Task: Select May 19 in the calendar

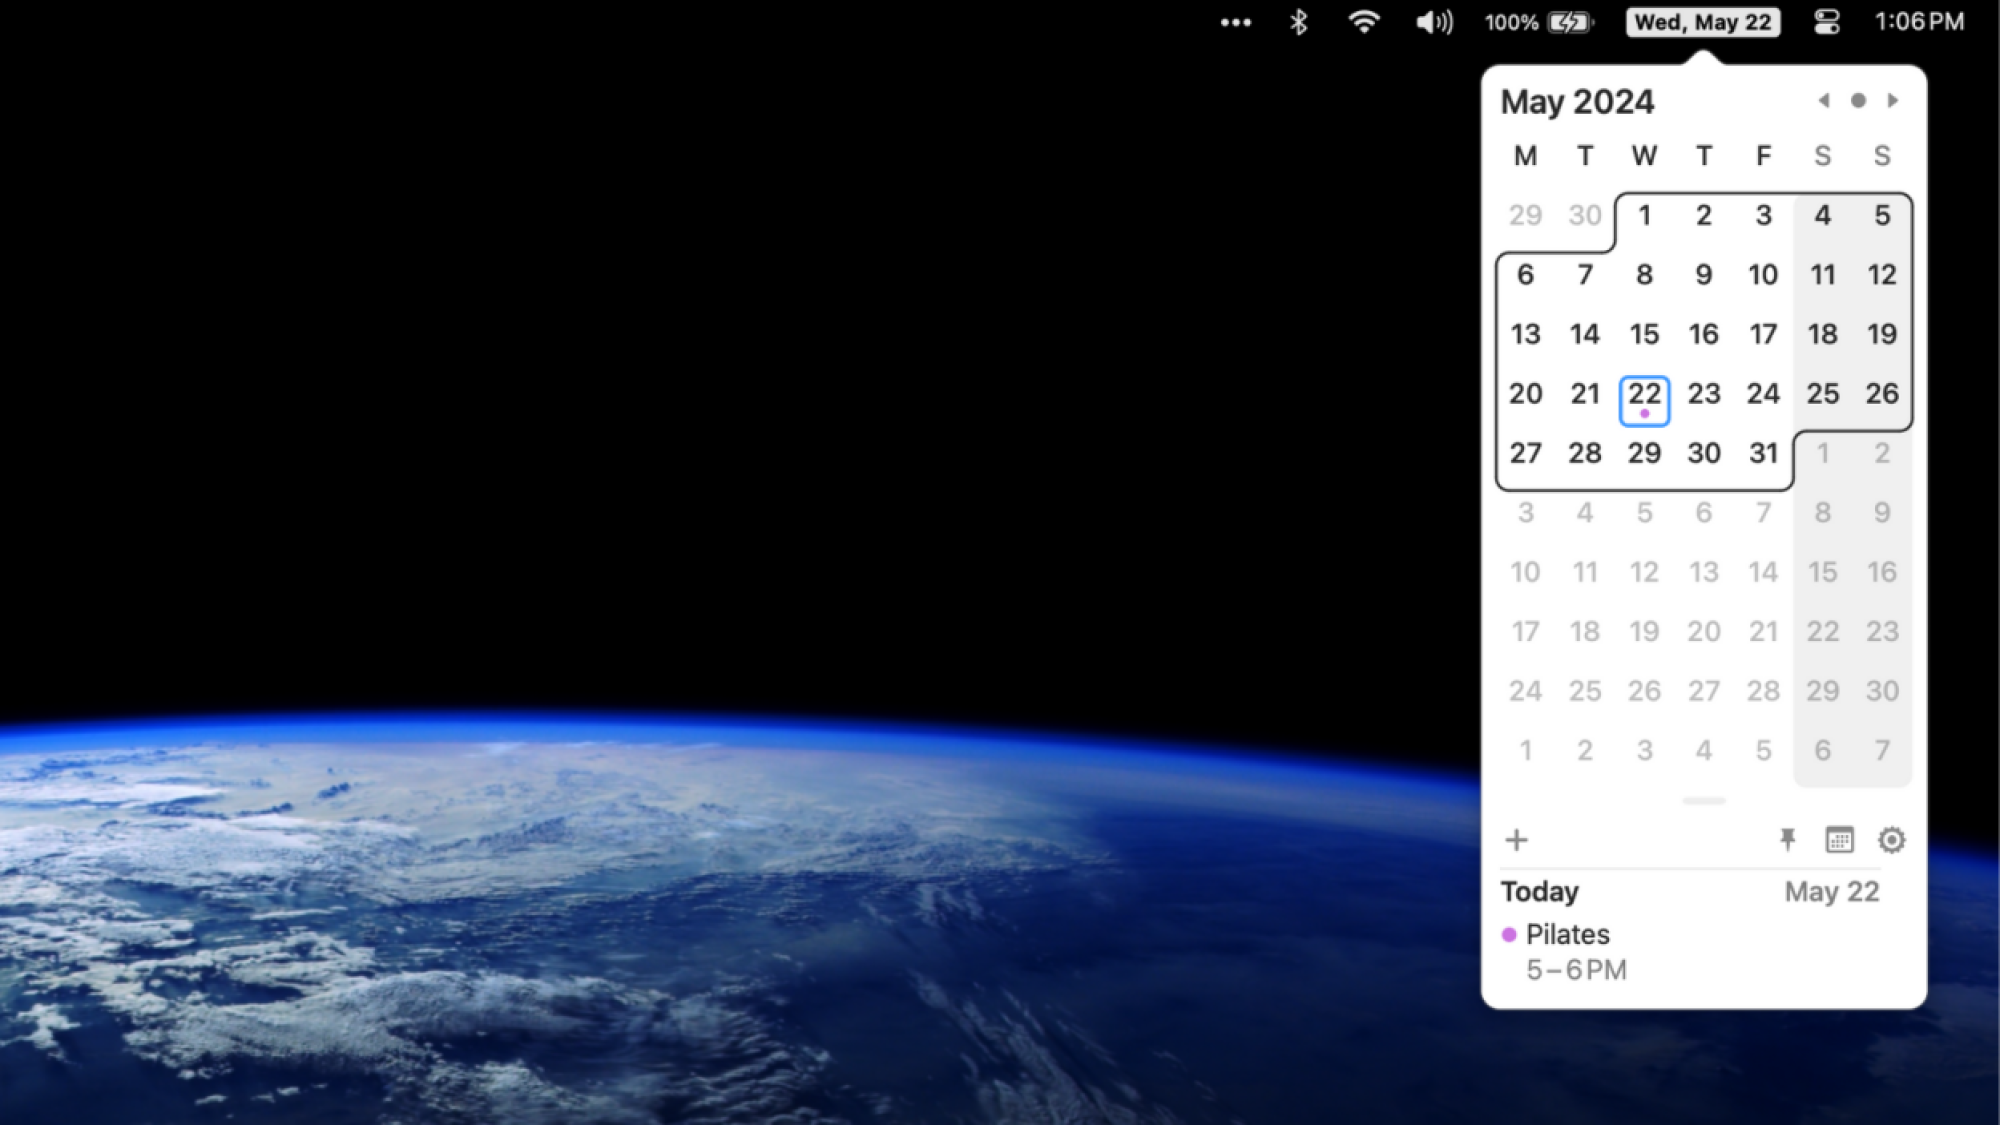Action: click(1882, 334)
